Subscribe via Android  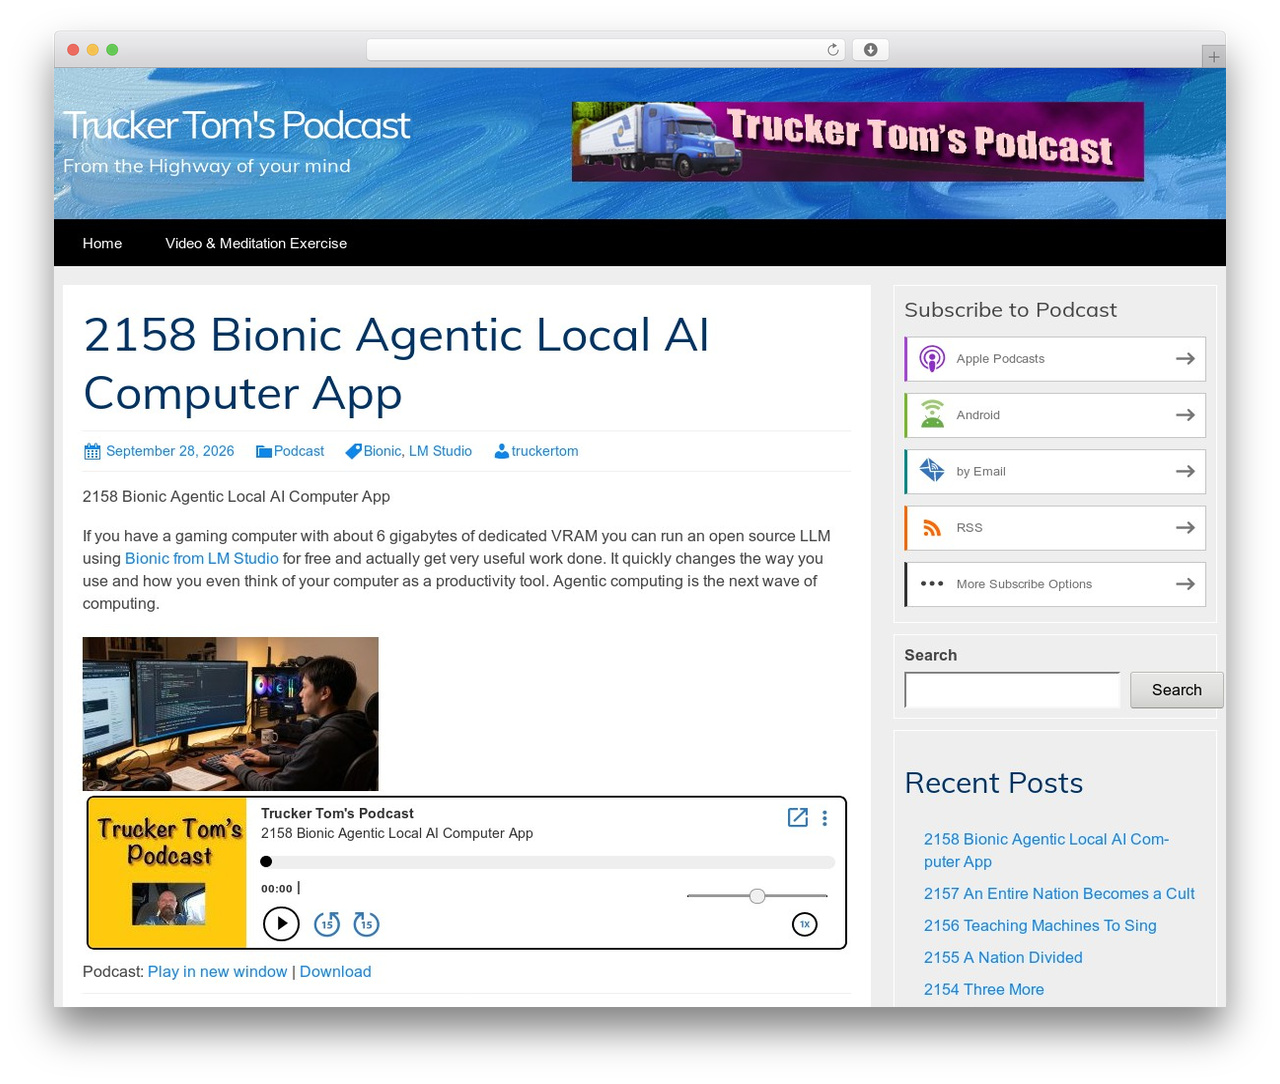pyautogui.click(x=1055, y=415)
